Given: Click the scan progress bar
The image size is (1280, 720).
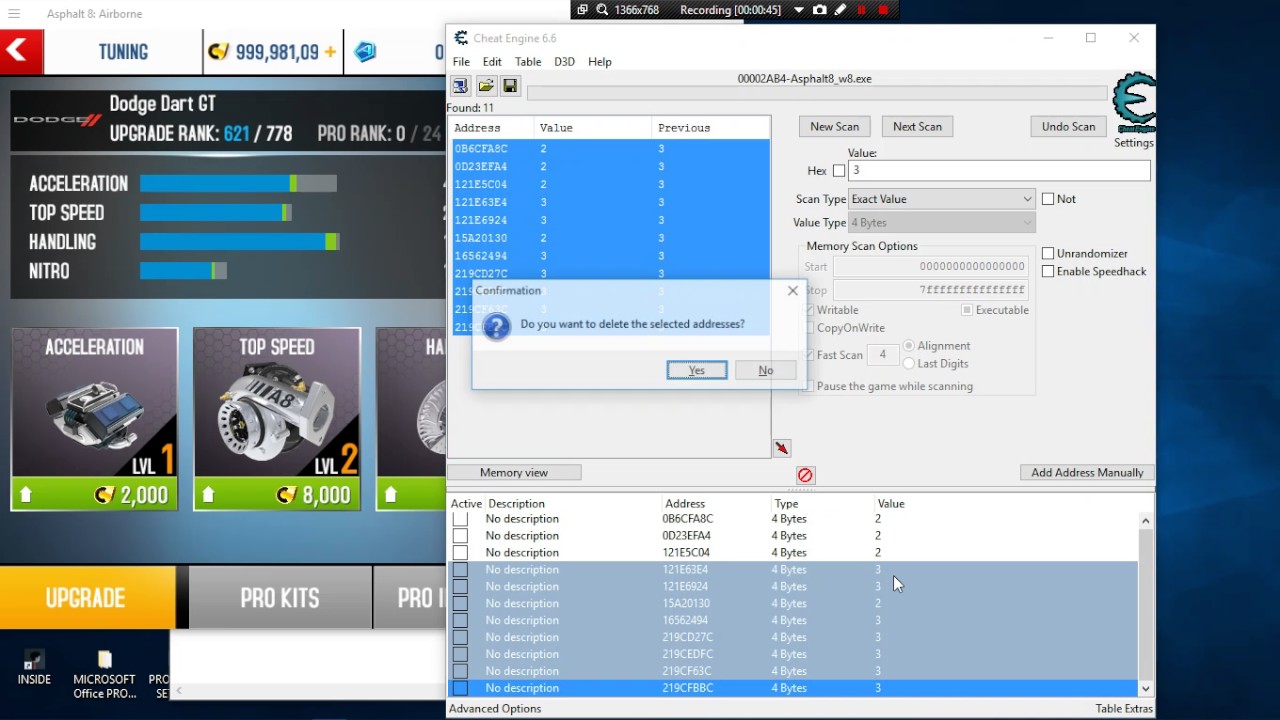Looking at the screenshot, I should 818,93.
